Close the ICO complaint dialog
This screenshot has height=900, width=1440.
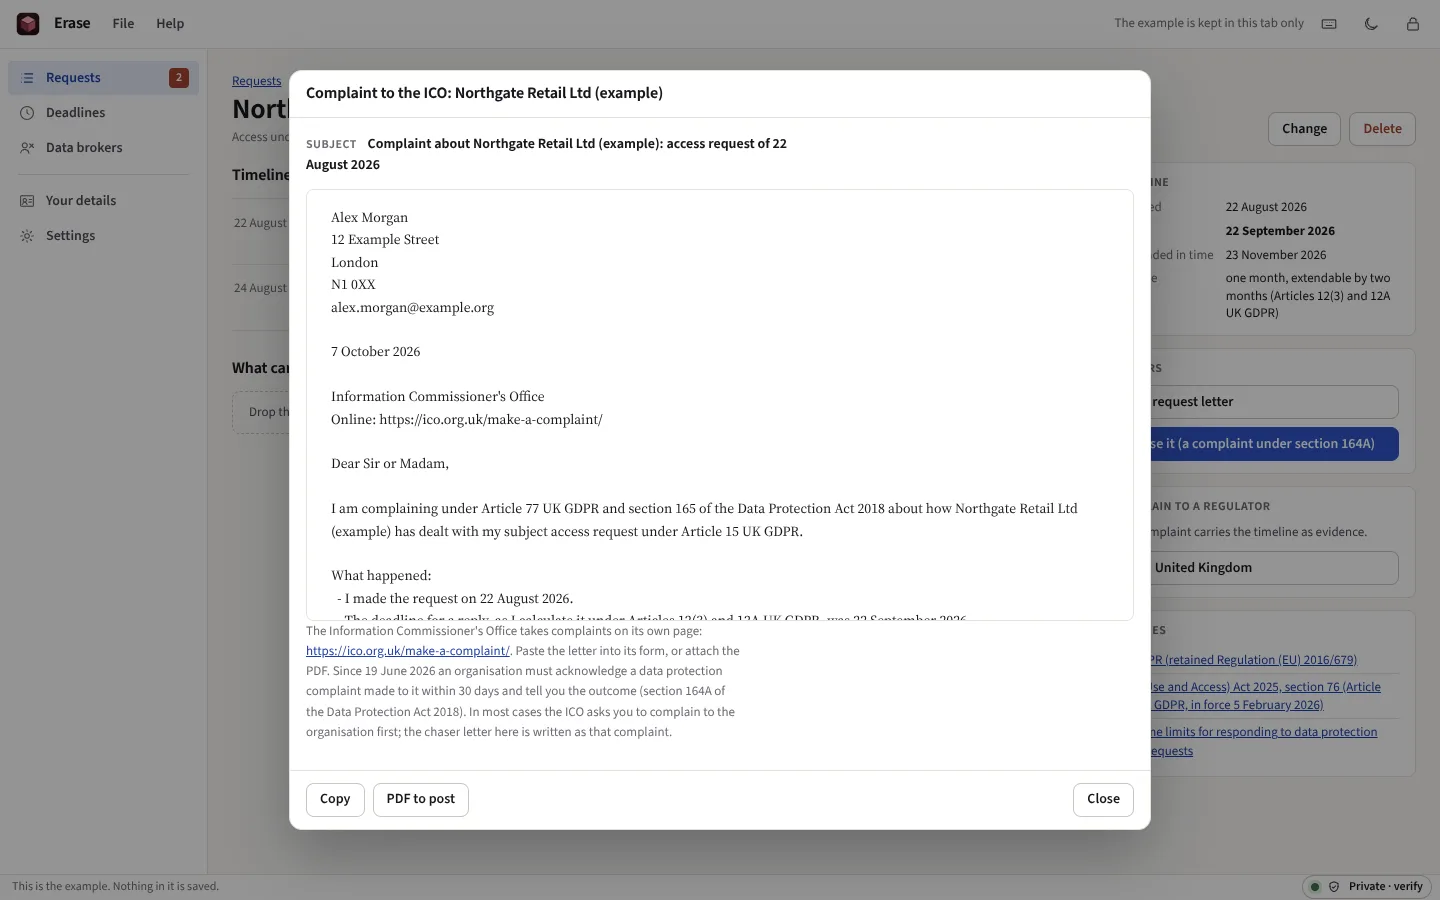[1103, 799]
